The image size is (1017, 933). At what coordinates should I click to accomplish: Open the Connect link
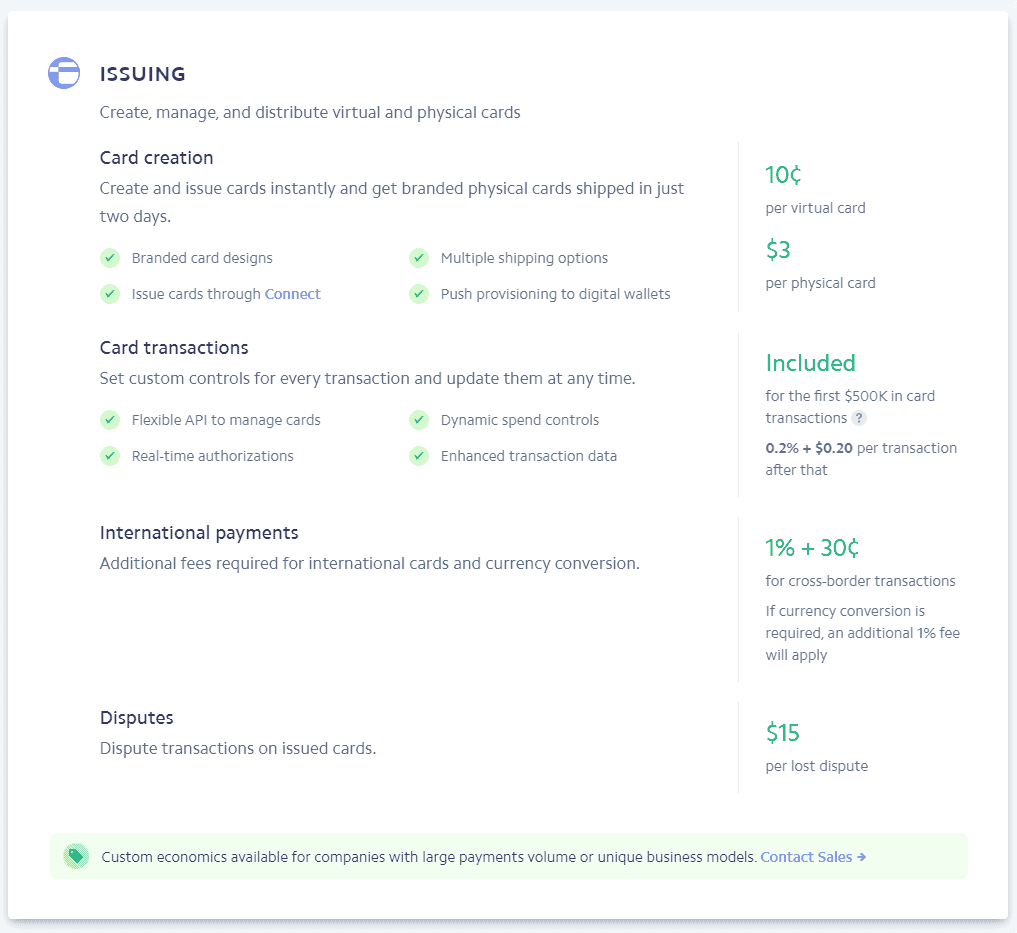[293, 294]
